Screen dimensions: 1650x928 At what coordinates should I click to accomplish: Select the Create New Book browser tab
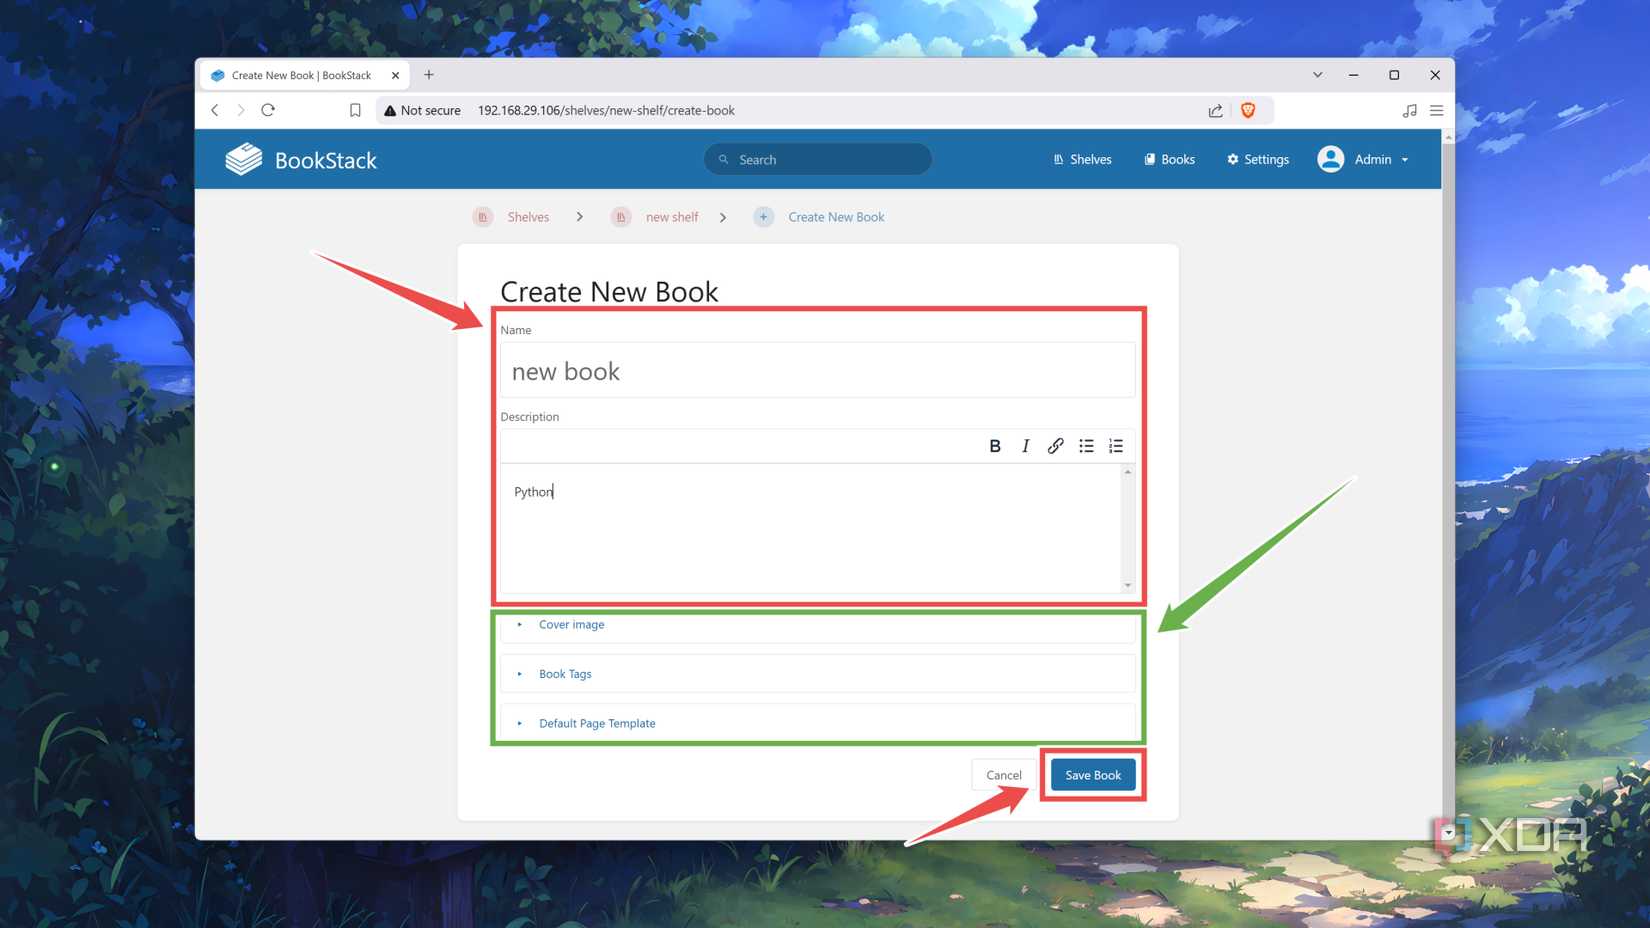pyautogui.click(x=300, y=75)
